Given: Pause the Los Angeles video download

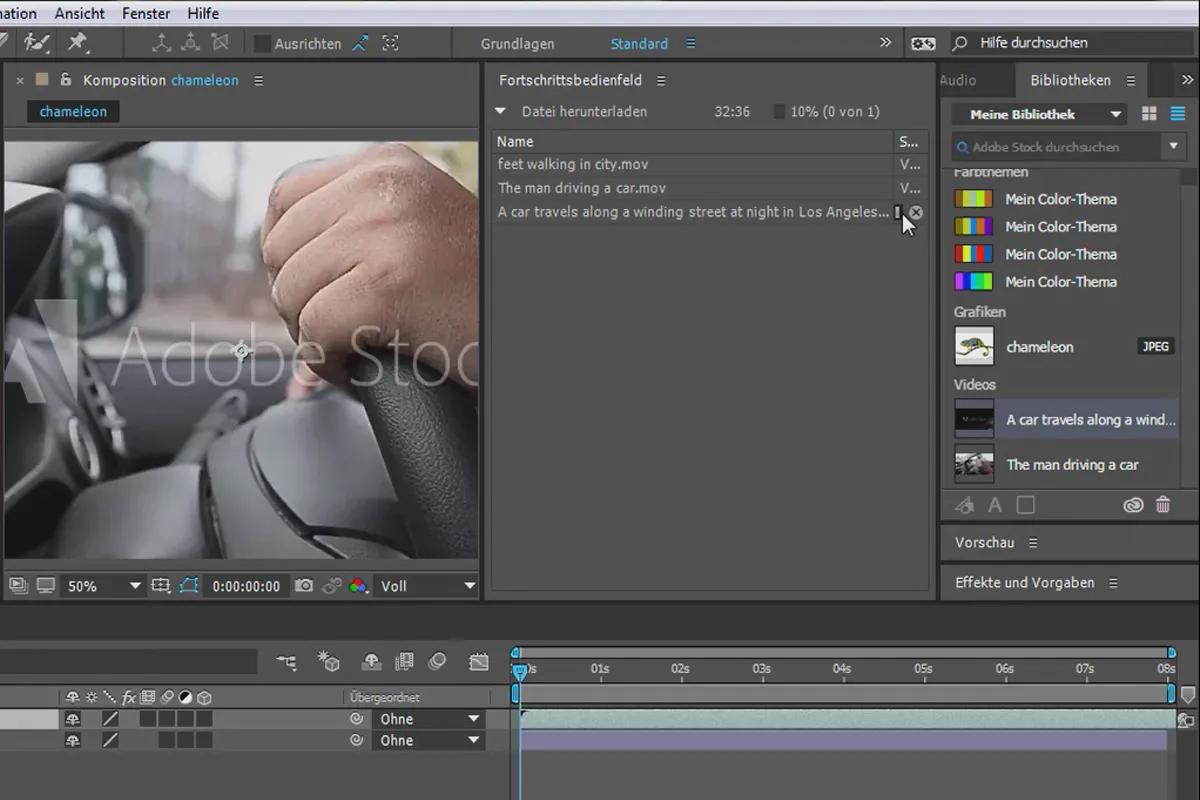Looking at the screenshot, I should pos(898,212).
